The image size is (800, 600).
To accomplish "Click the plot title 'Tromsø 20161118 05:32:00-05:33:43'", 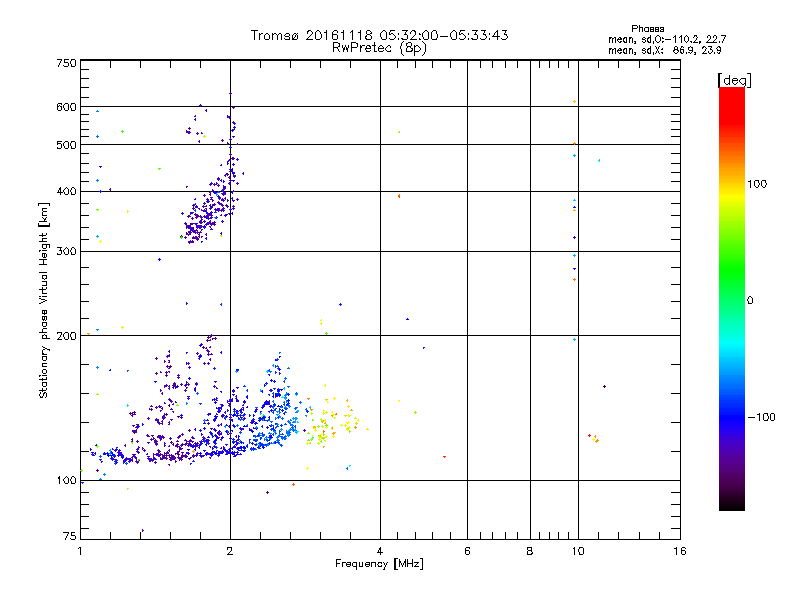I will click(x=379, y=35).
